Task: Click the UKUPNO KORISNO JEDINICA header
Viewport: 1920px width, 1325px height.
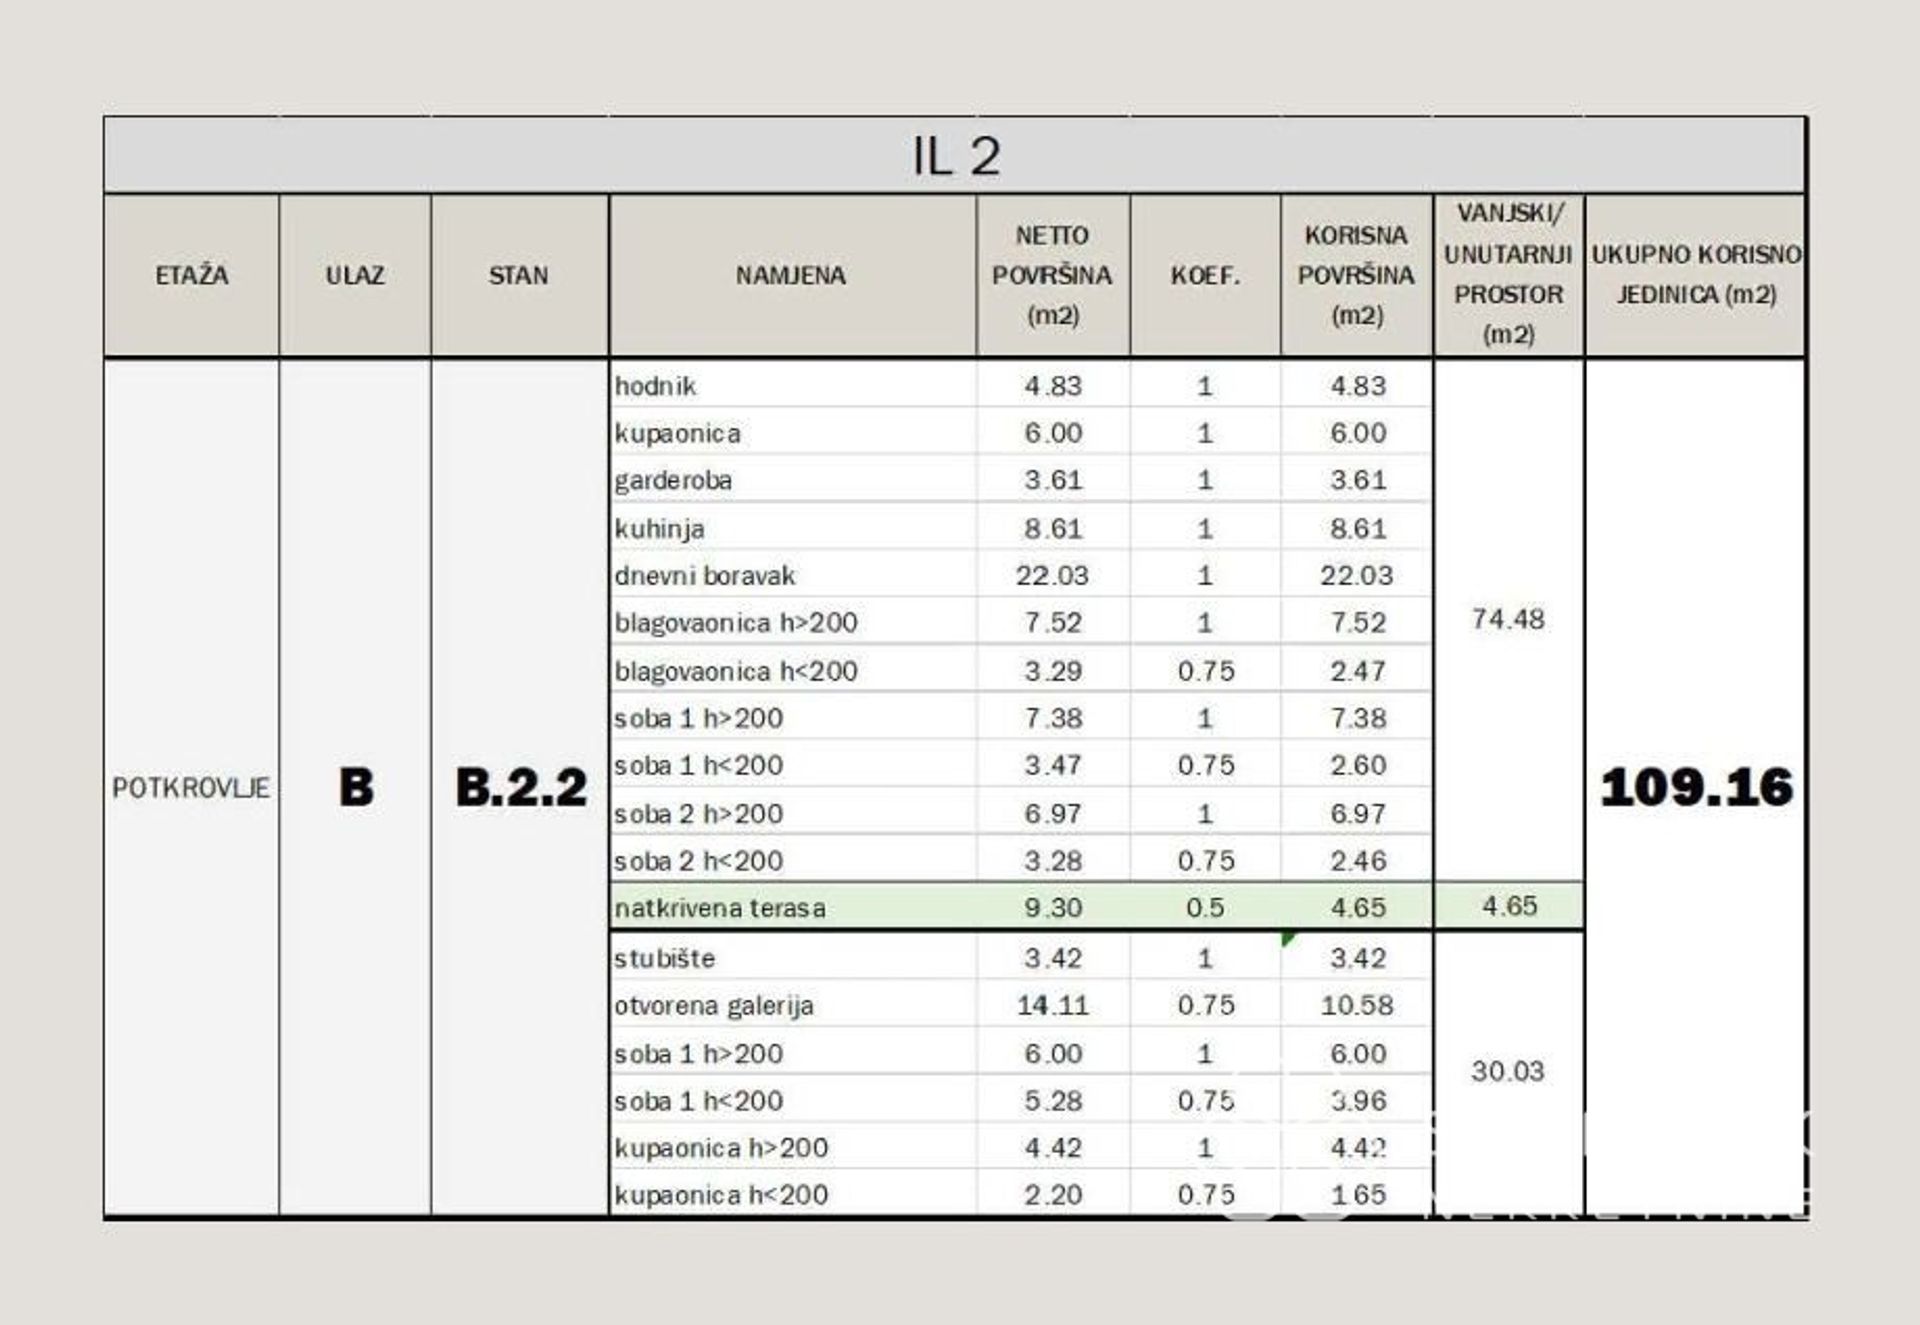Action: tap(1696, 274)
